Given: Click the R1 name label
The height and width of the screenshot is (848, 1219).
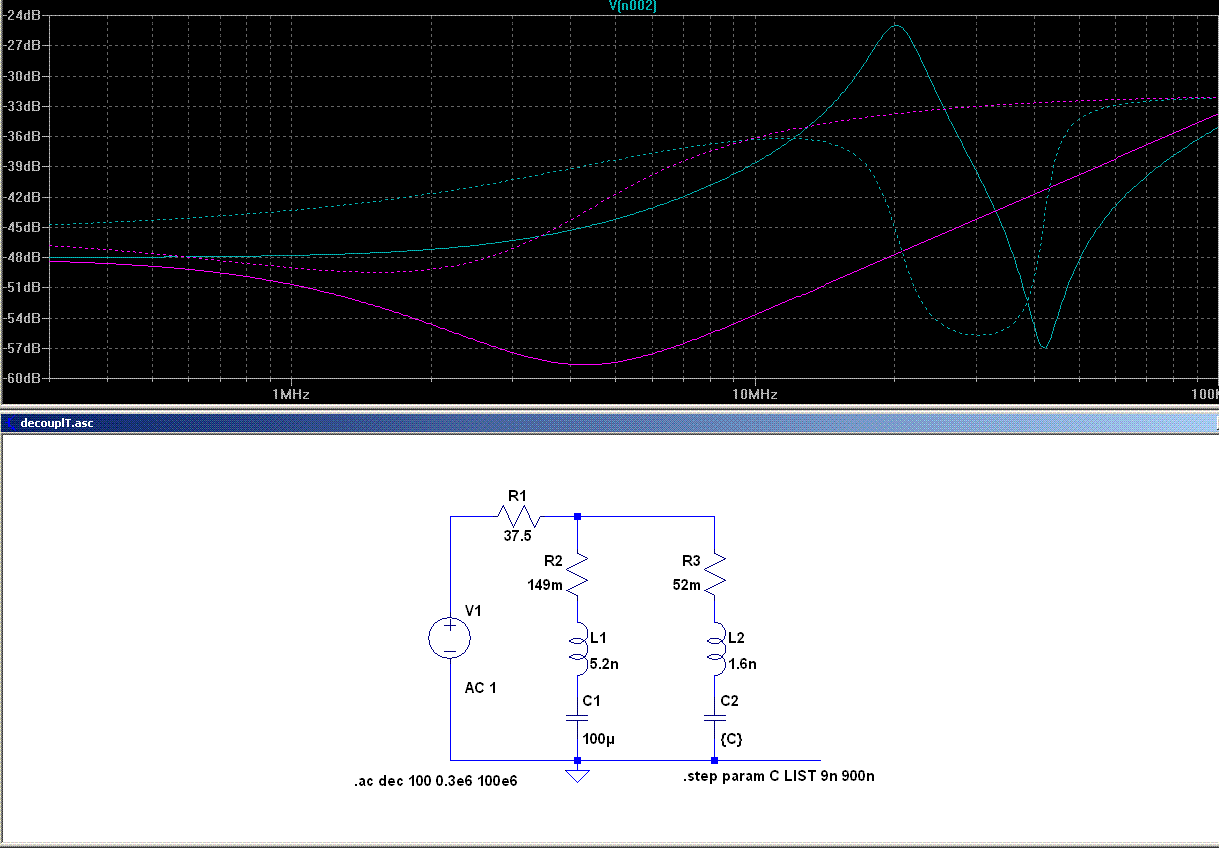Looking at the screenshot, I should point(516,495).
